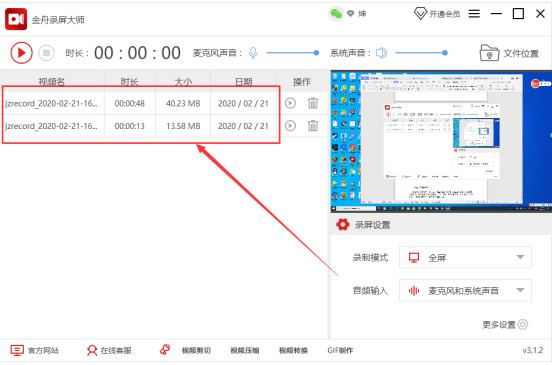Click the red celebration promo icon
This screenshot has width=552, height=365.
(165, 350)
